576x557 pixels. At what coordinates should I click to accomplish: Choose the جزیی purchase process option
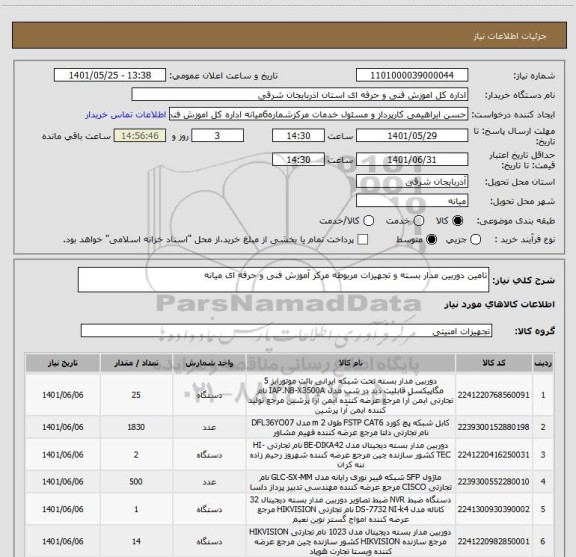[x=475, y=240]
